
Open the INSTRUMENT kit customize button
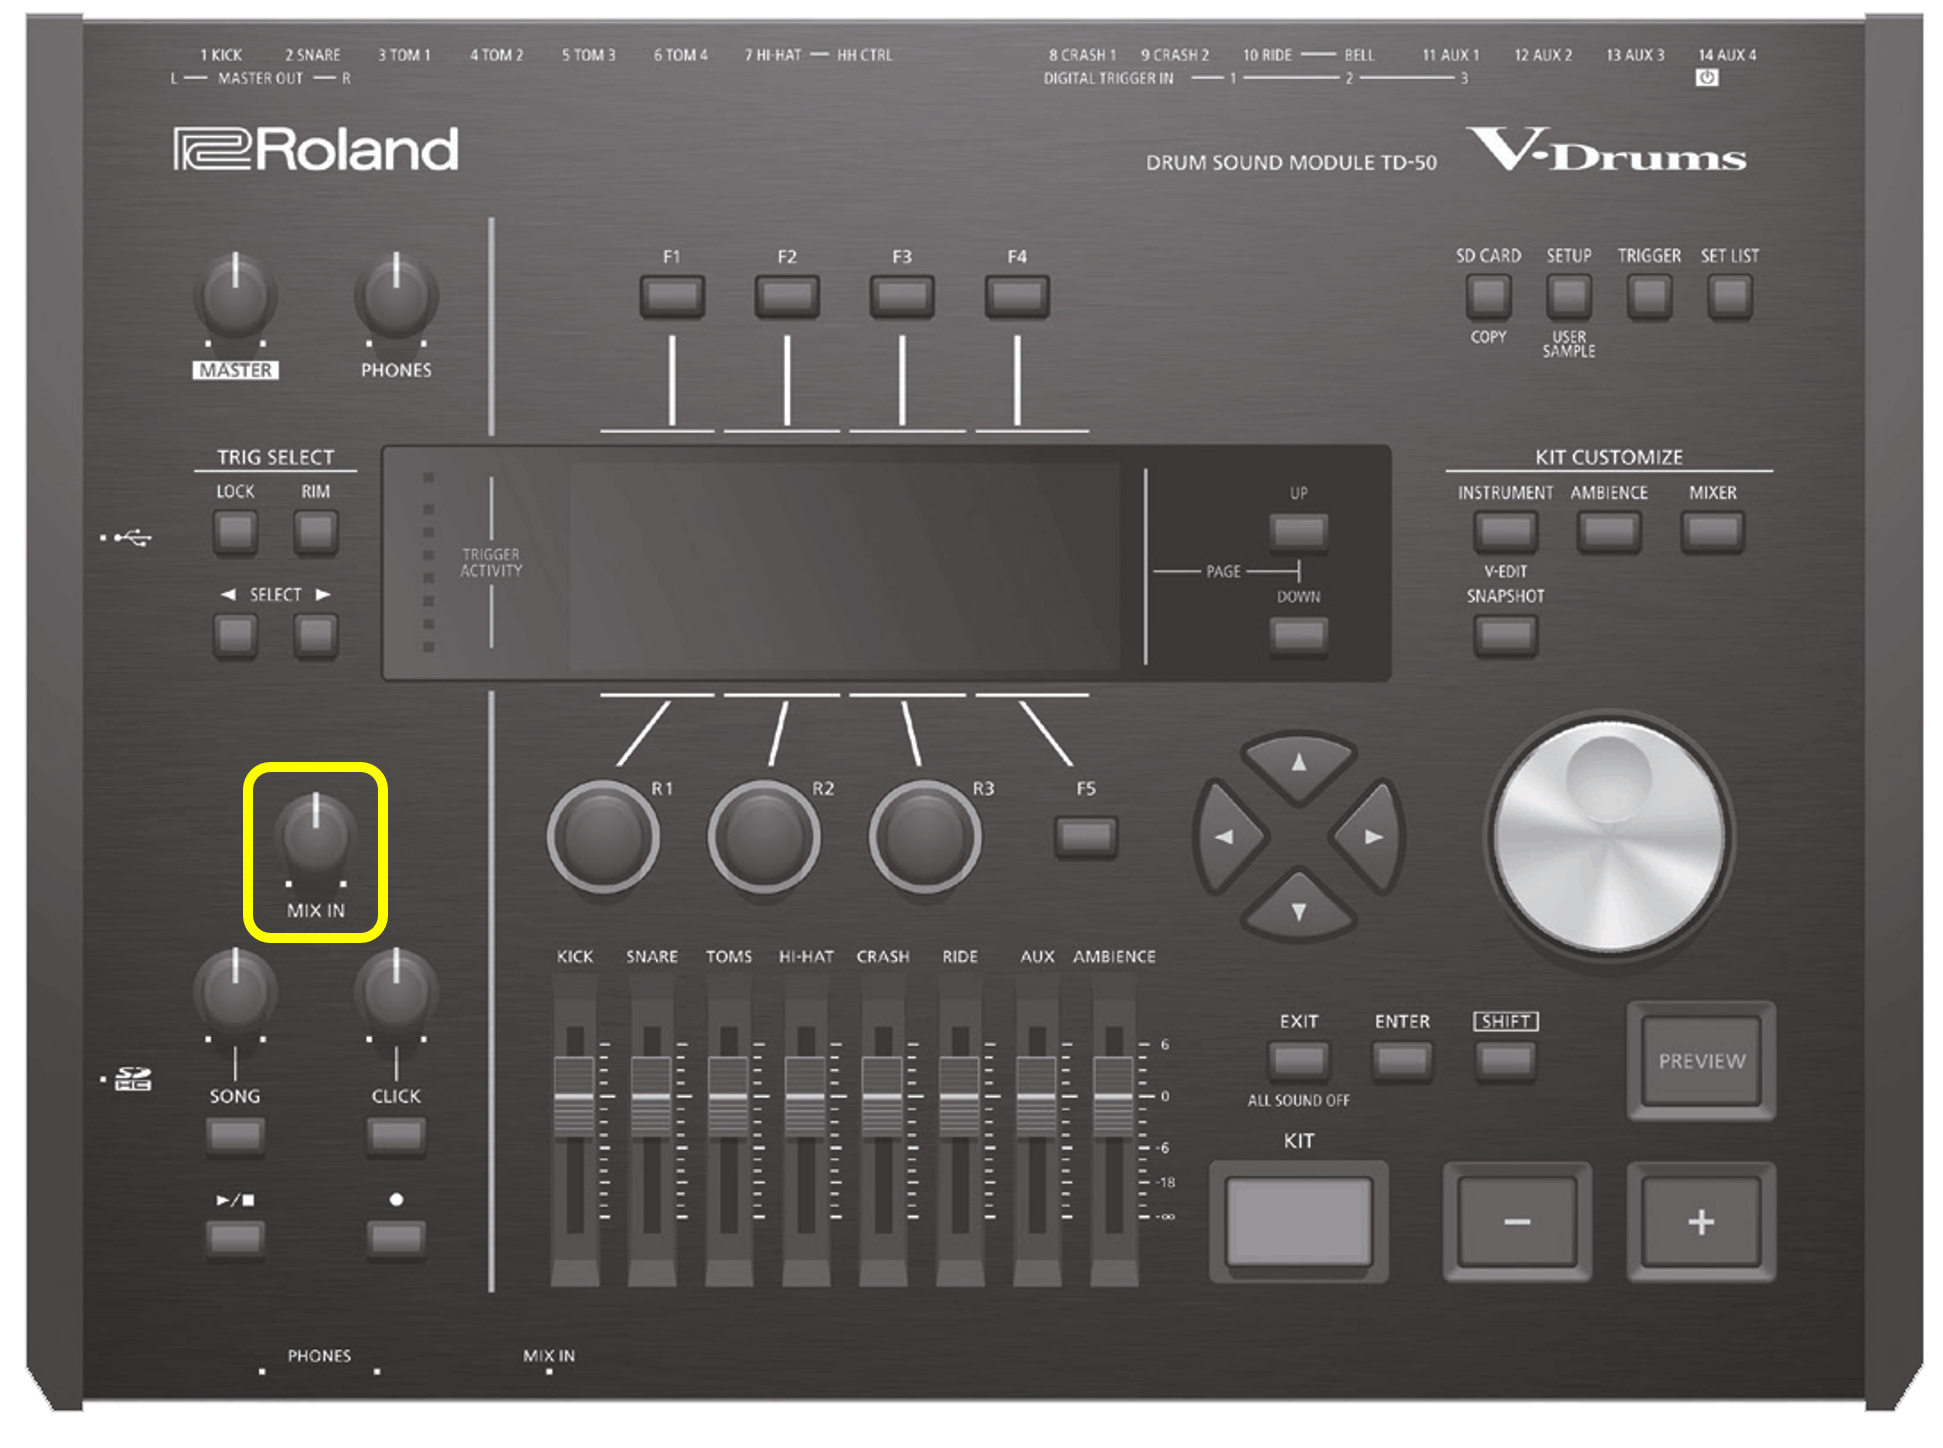(x=1505, y=532)
